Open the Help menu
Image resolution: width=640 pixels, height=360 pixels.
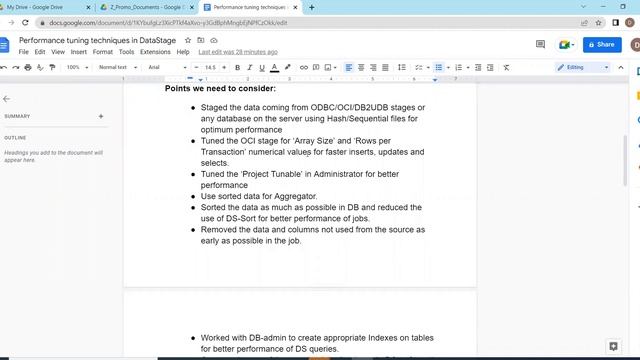pos(183,52)
